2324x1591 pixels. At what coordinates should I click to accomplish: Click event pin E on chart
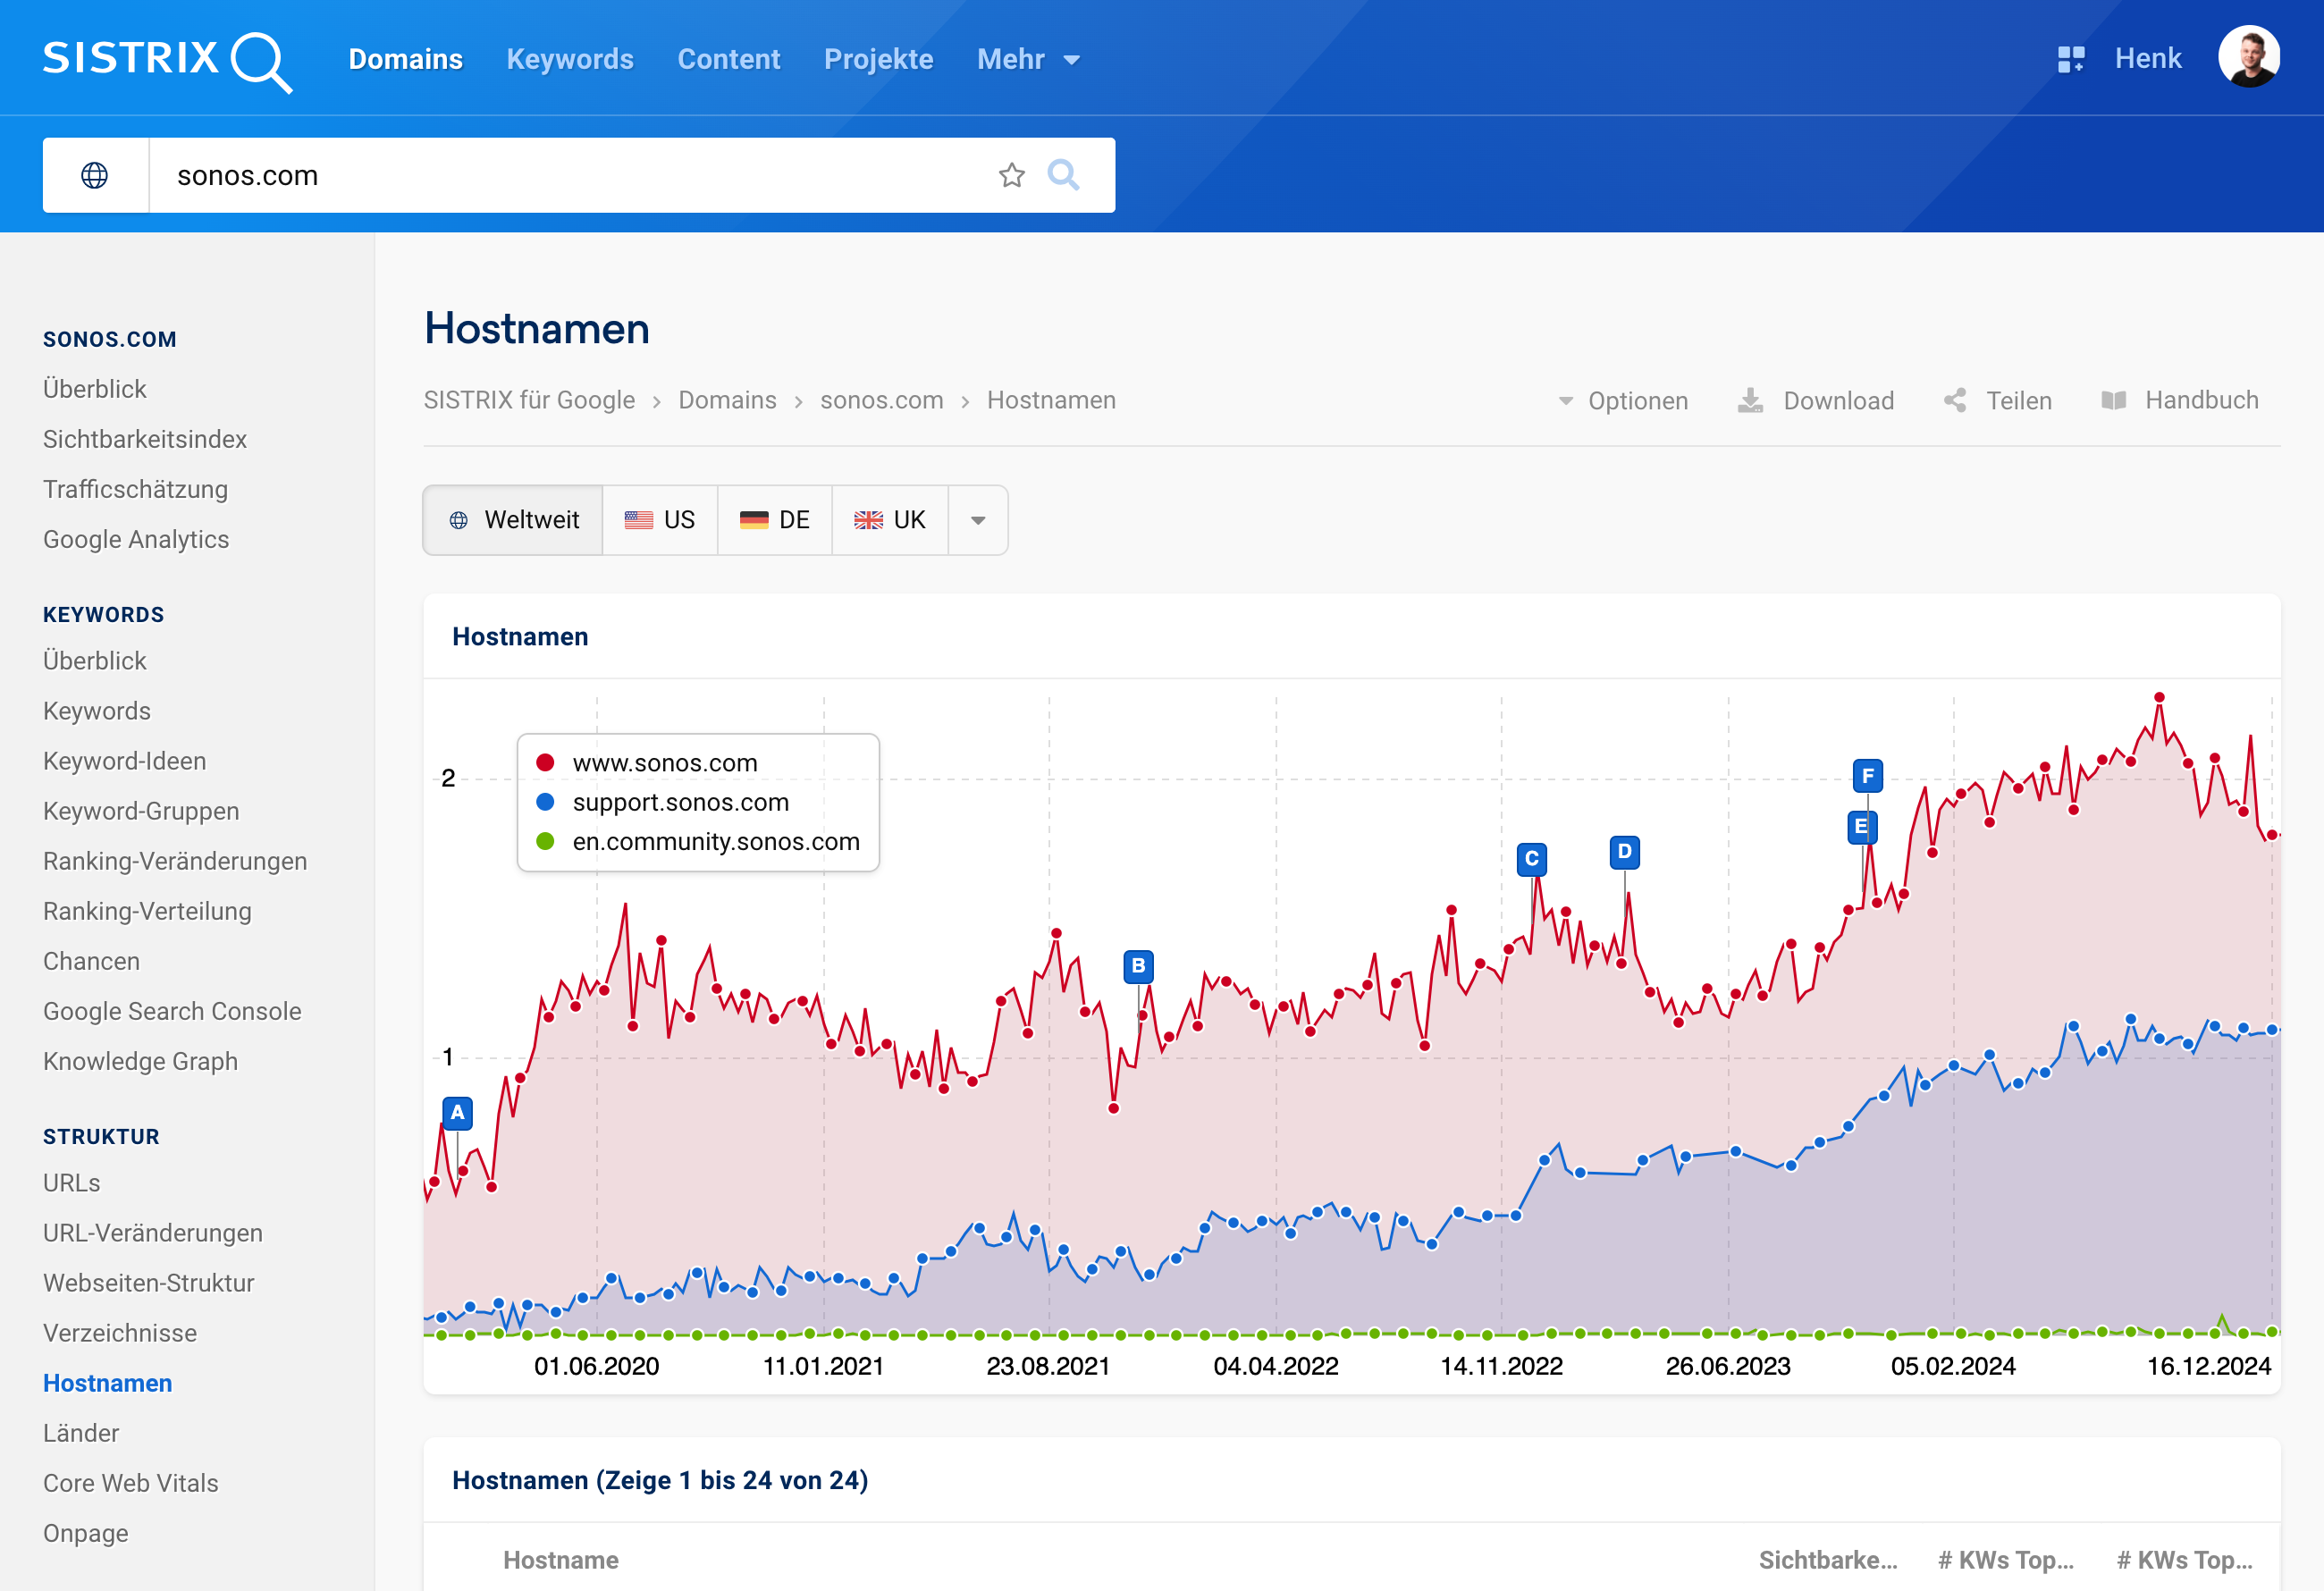[x=1860, y=827]
